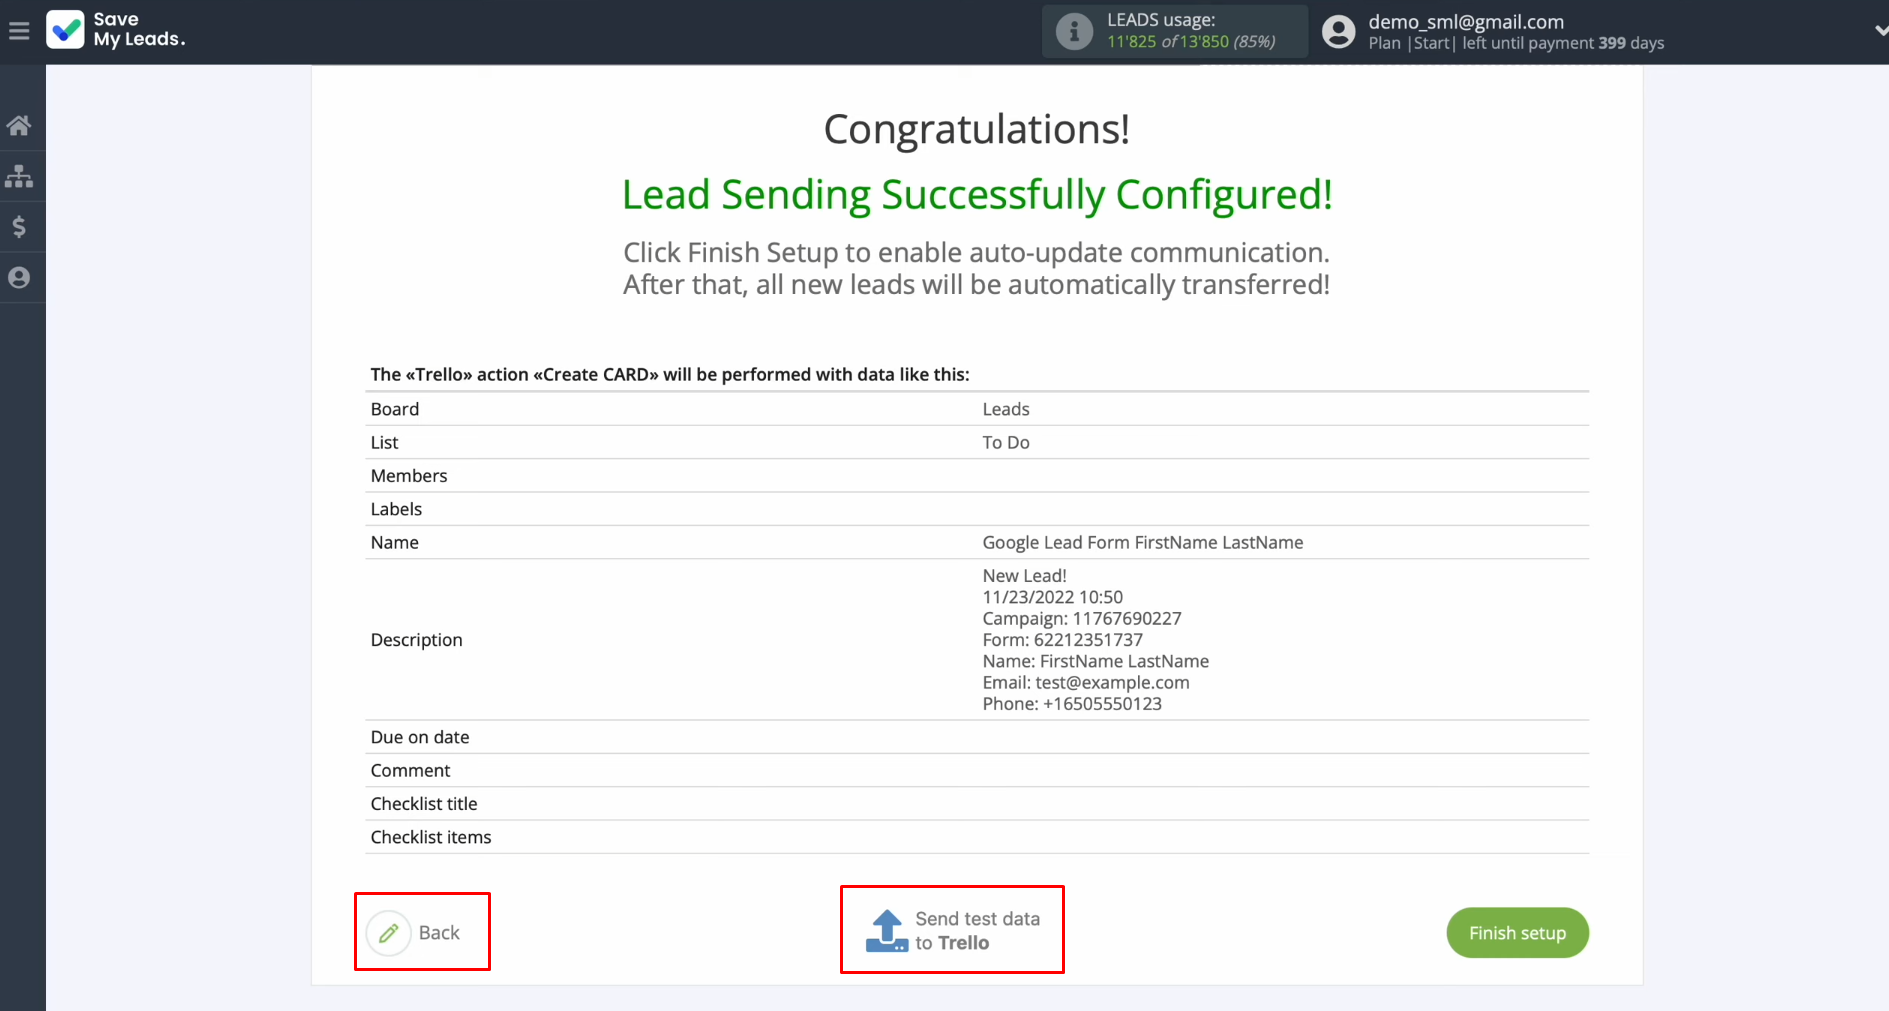This screenshot has height=1011, width=1889.
Task: Click the Form: 62212351737 line
Action: coord(1062,640)
